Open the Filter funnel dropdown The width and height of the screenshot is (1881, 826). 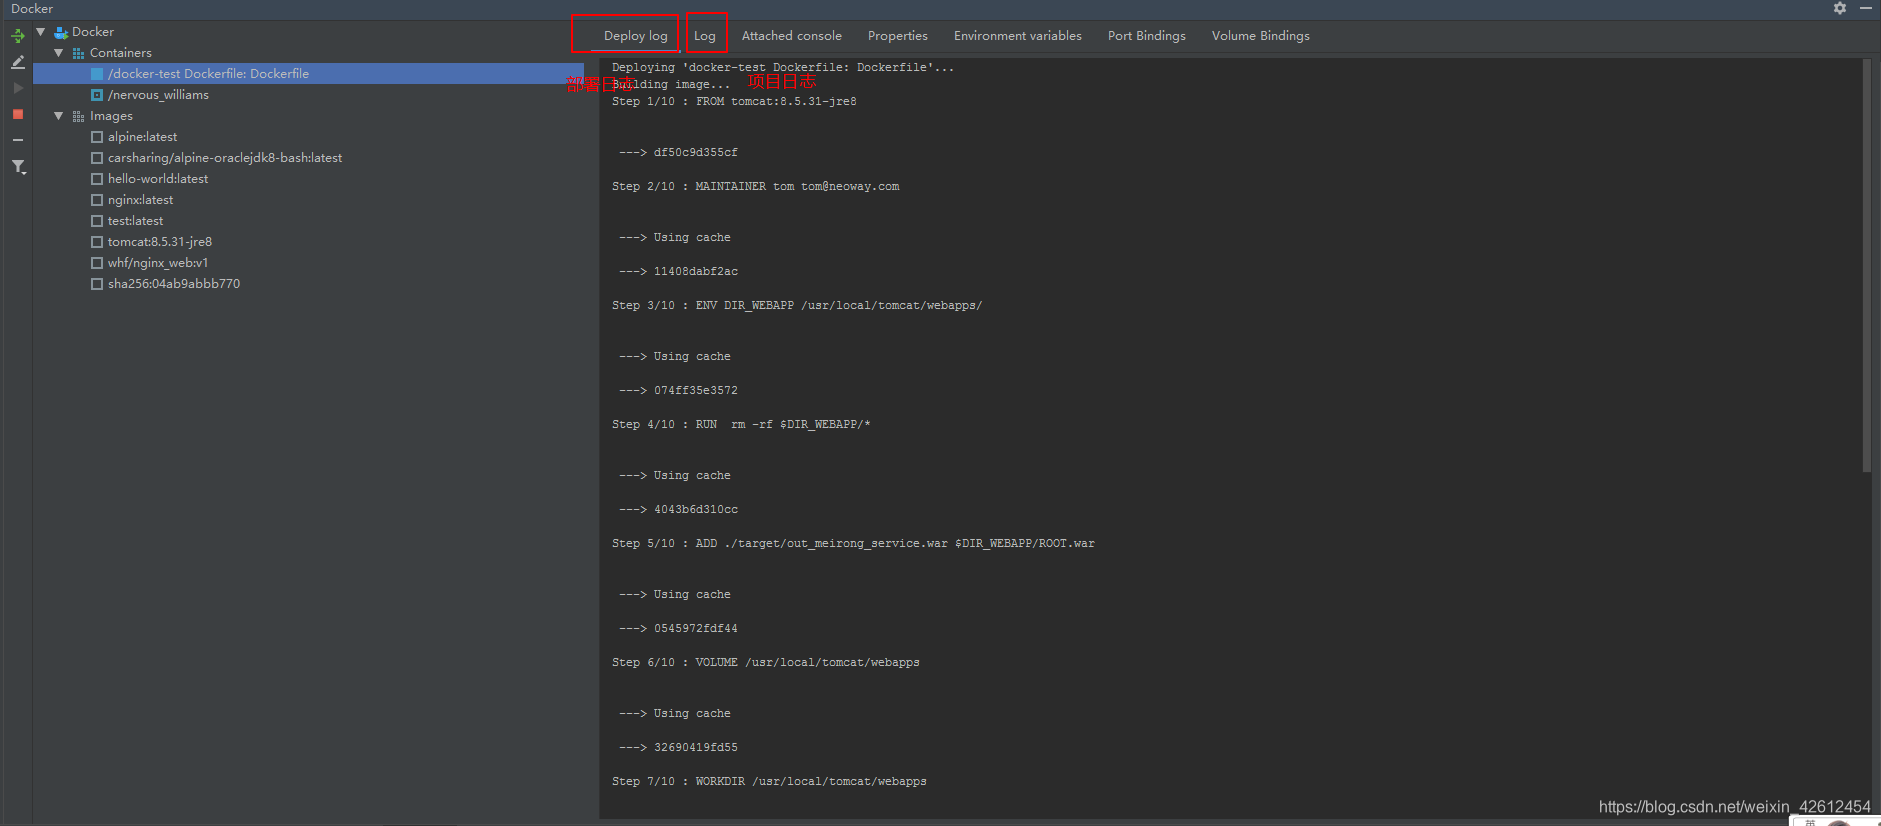point(18,167)
